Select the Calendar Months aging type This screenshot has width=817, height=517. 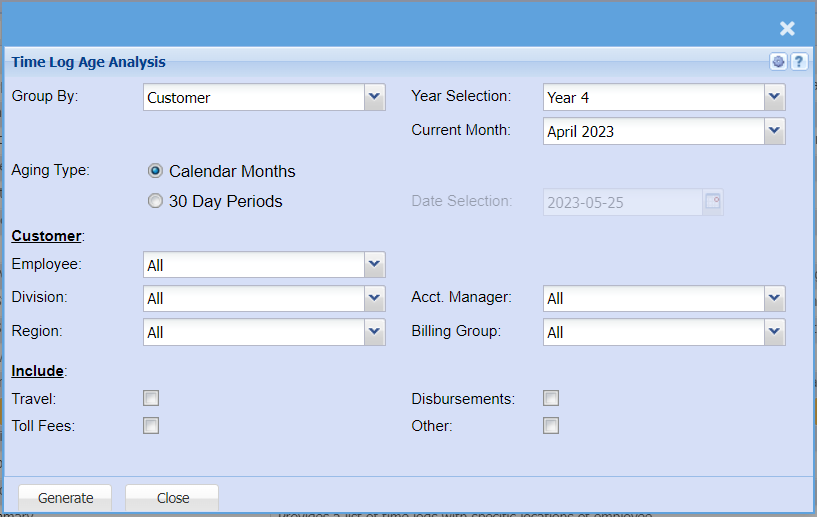coord(155,171)
